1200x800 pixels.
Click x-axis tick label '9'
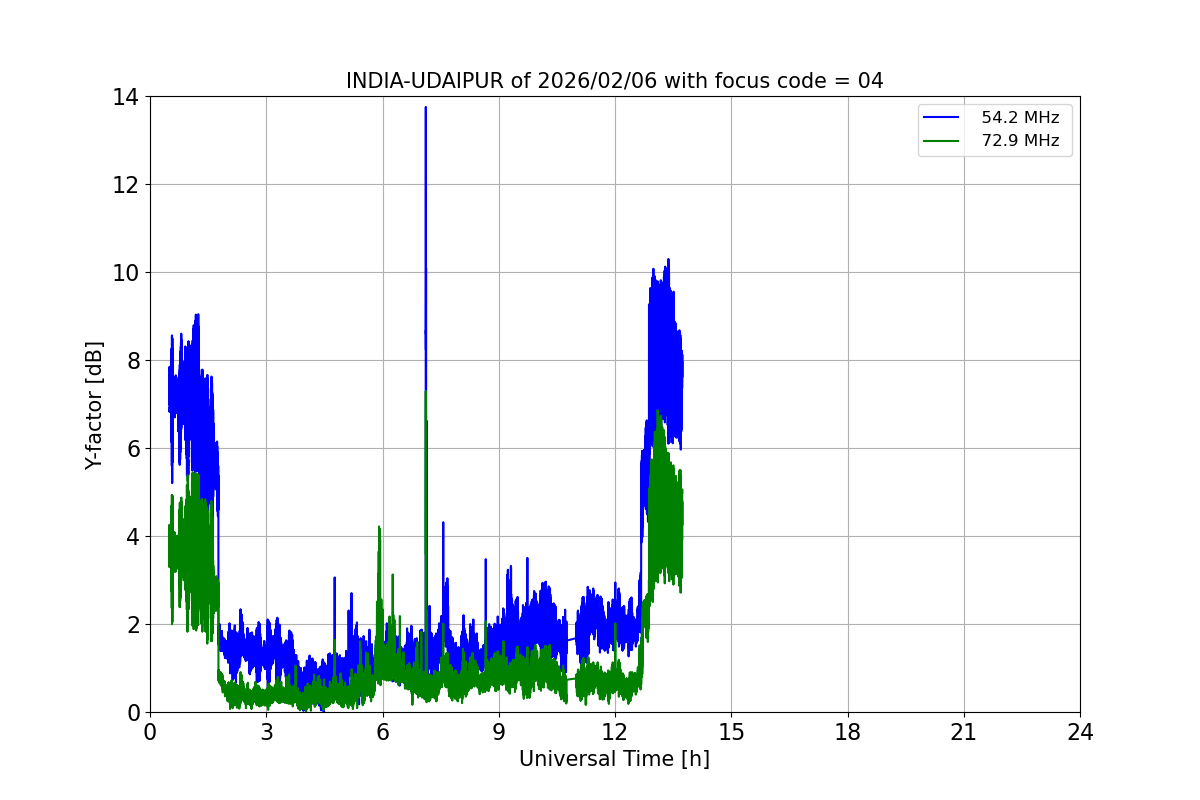499,732
